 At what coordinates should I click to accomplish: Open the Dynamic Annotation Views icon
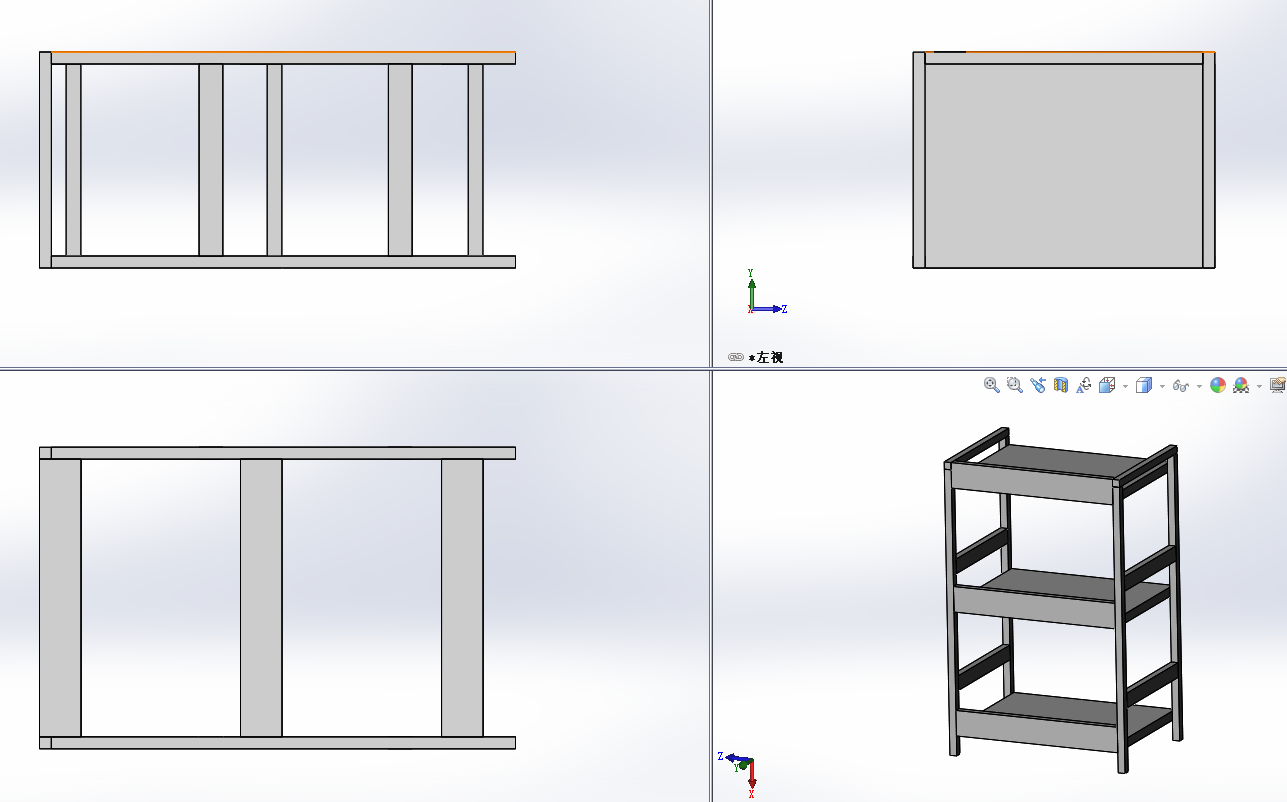(x=1083, y=385)
